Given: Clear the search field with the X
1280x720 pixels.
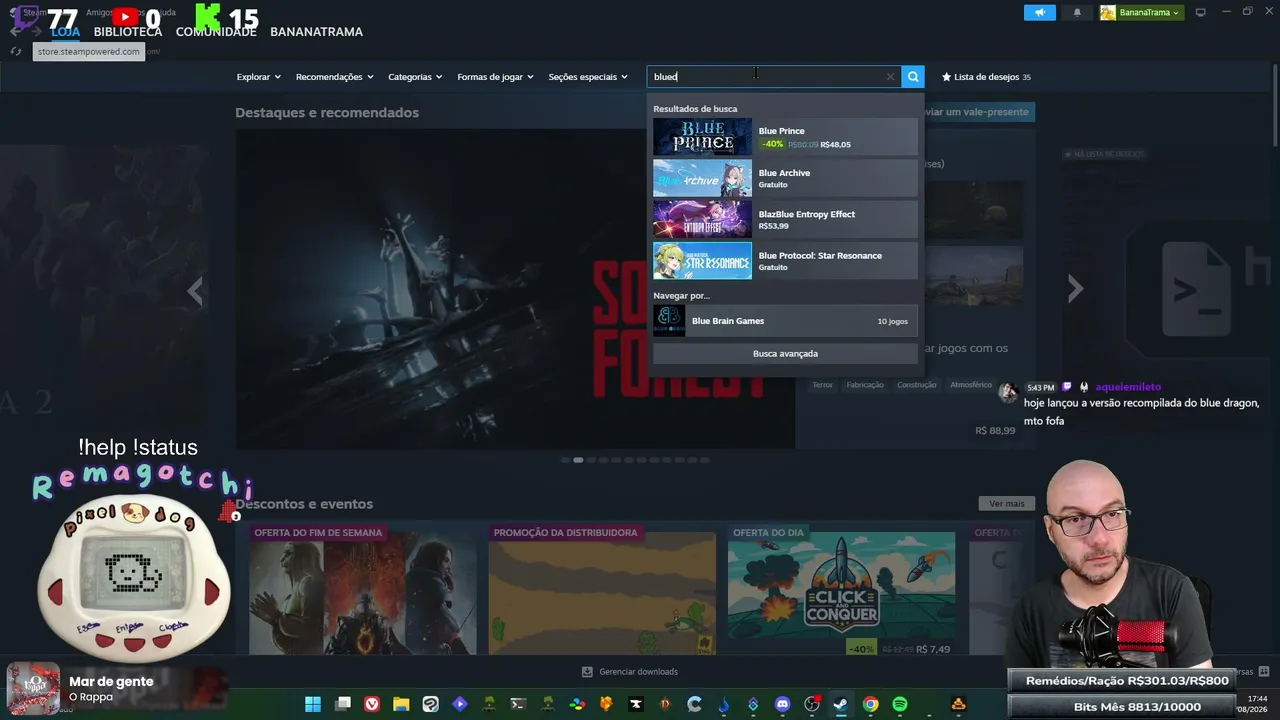Looking at the screenshot, I should [x=890, y=77].
